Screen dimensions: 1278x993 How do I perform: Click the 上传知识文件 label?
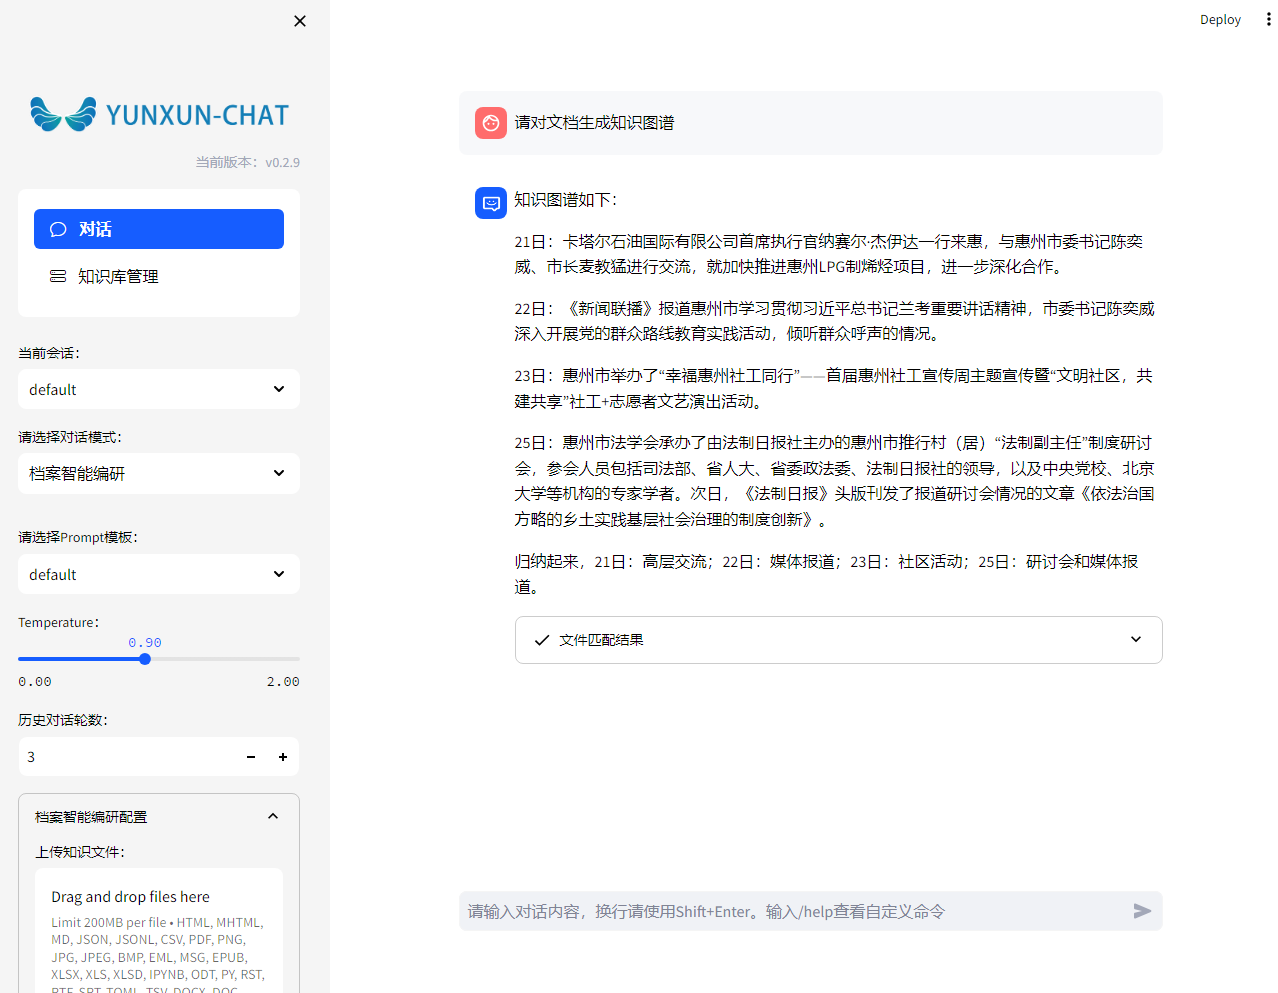click(80, 852)
